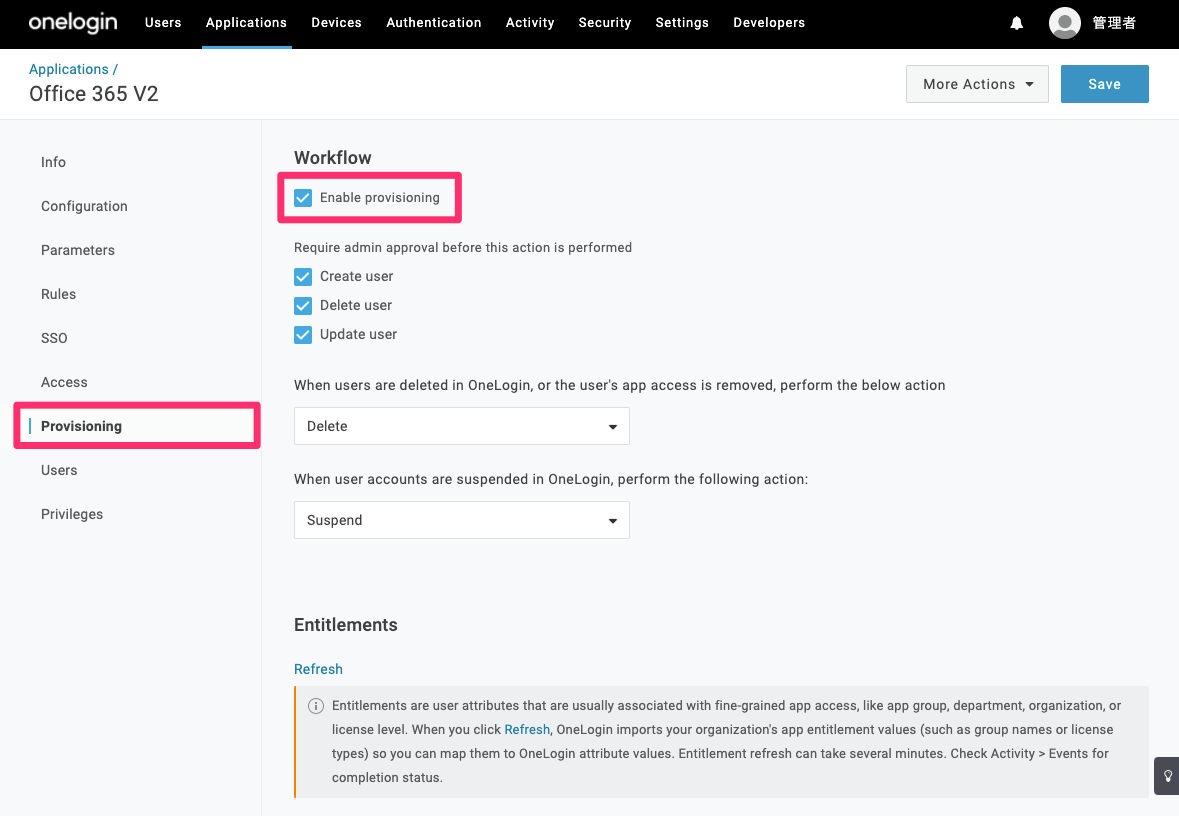Viewport: 1179px width, 816px height.
Task: Click the user avatar icon
Action: pyautogui.click(x=1065, y=23)
